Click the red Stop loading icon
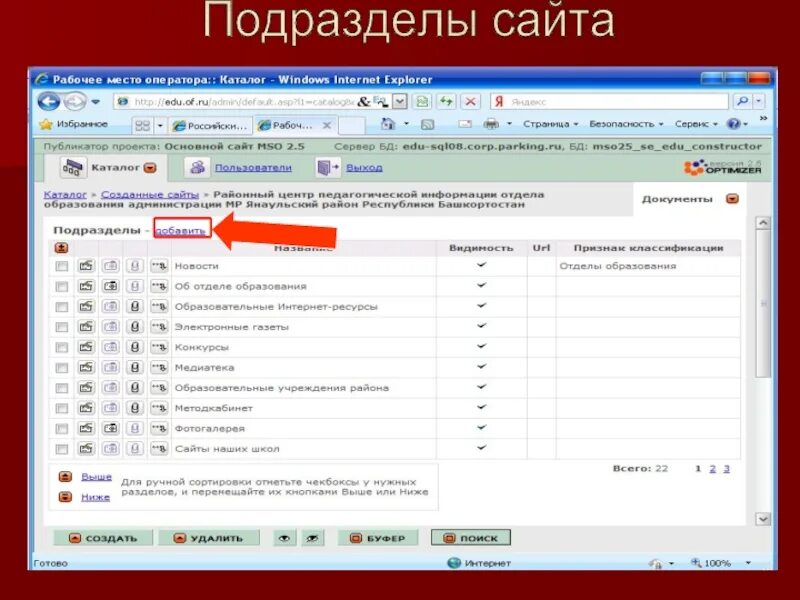This screenshot has width=800, height=600. (470, 101)
